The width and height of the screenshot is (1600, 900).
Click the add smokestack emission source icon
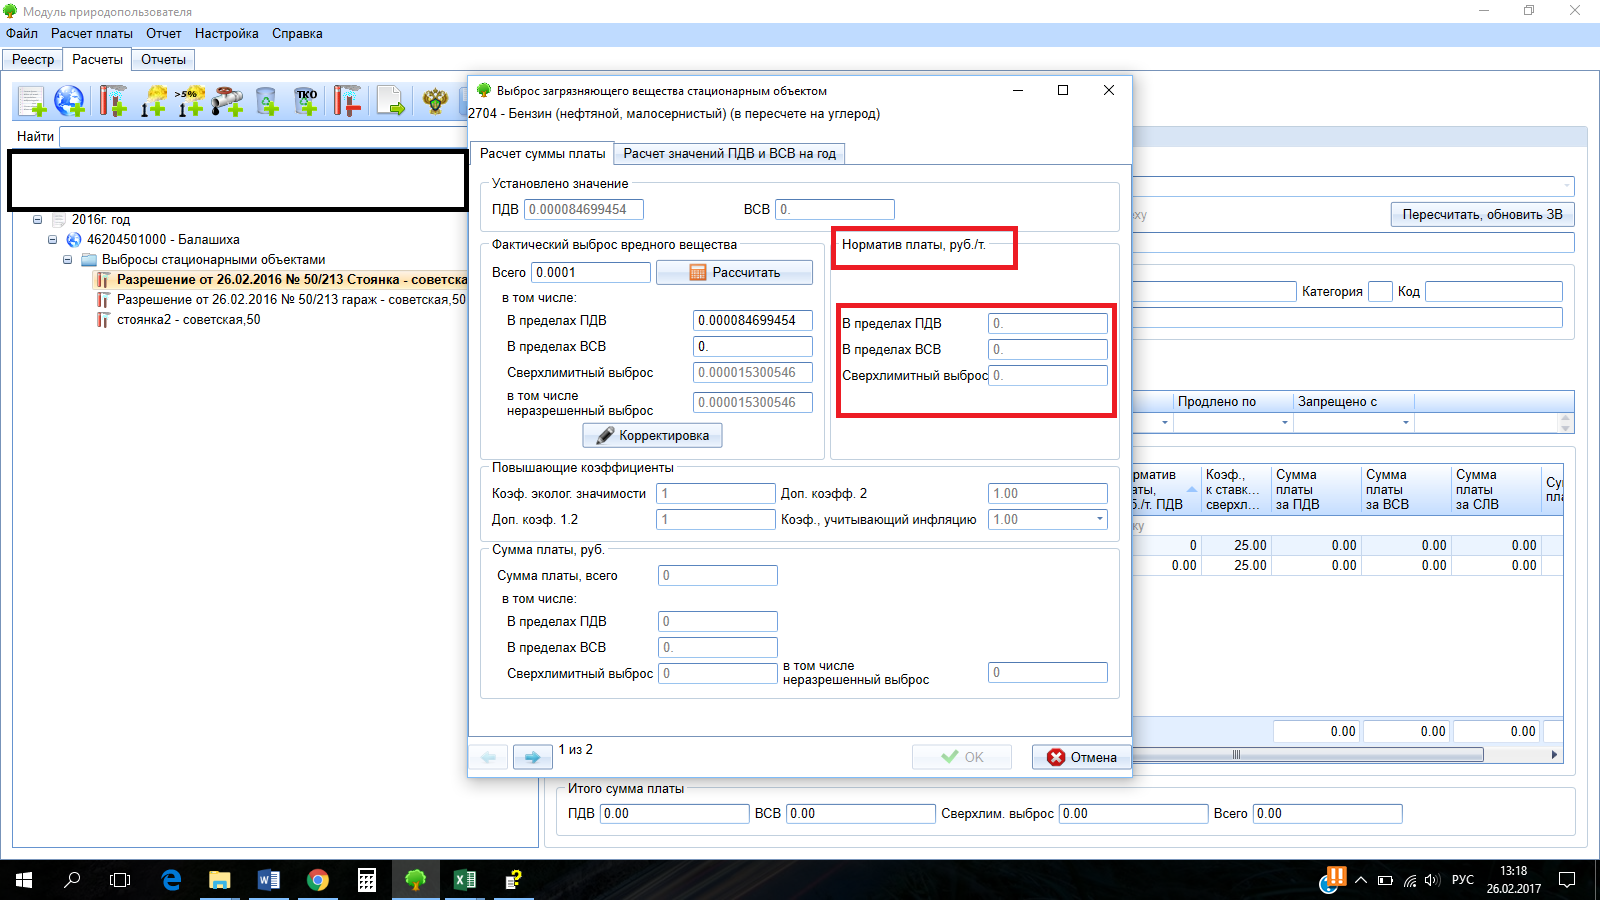tap(112, 101)
